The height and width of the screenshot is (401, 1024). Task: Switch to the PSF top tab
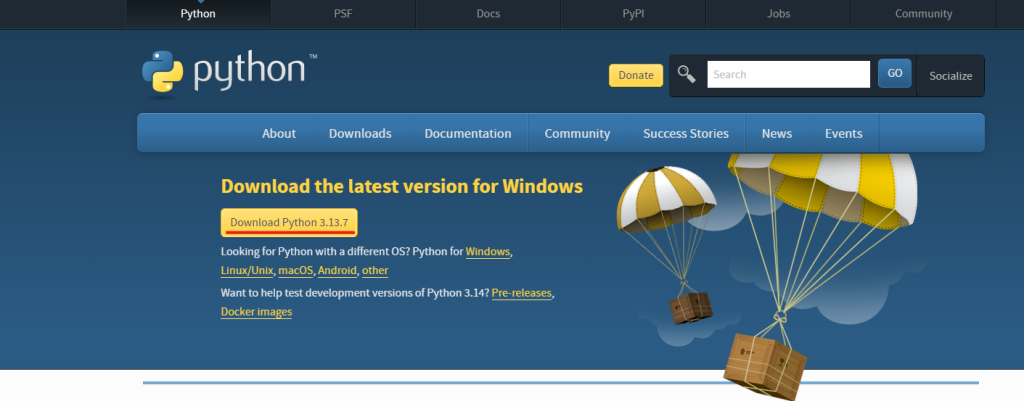click(343, 14)
